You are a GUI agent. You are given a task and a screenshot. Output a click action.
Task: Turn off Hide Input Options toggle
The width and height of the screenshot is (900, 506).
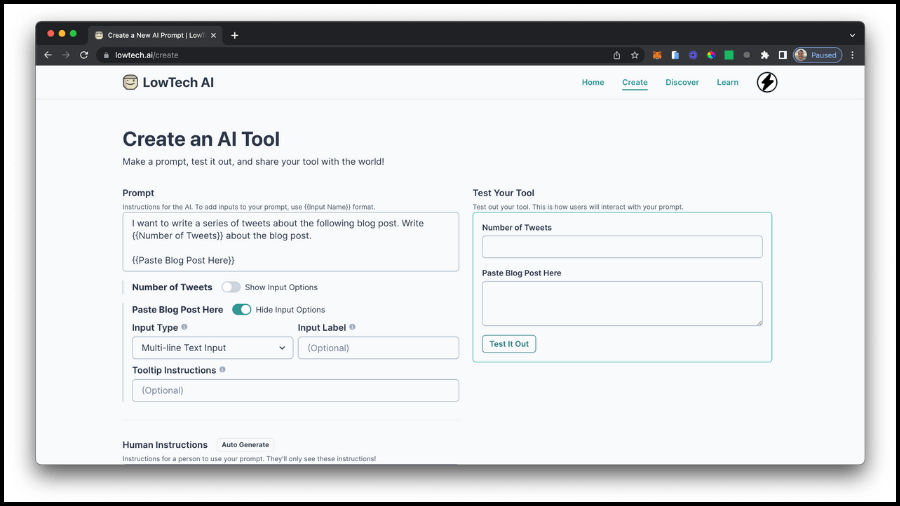click(x=241, y=309)
